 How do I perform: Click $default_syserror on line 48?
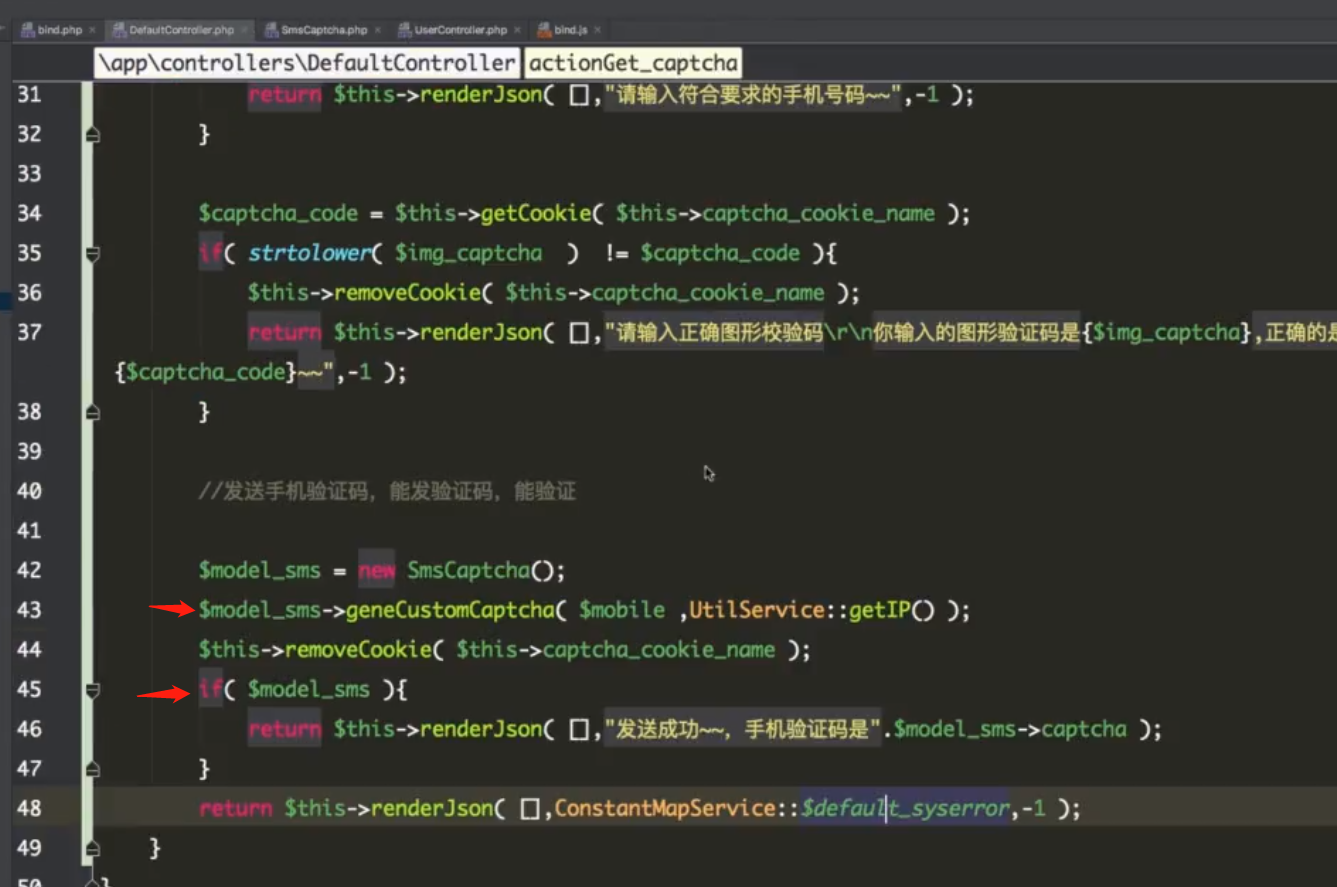(905, 808)
